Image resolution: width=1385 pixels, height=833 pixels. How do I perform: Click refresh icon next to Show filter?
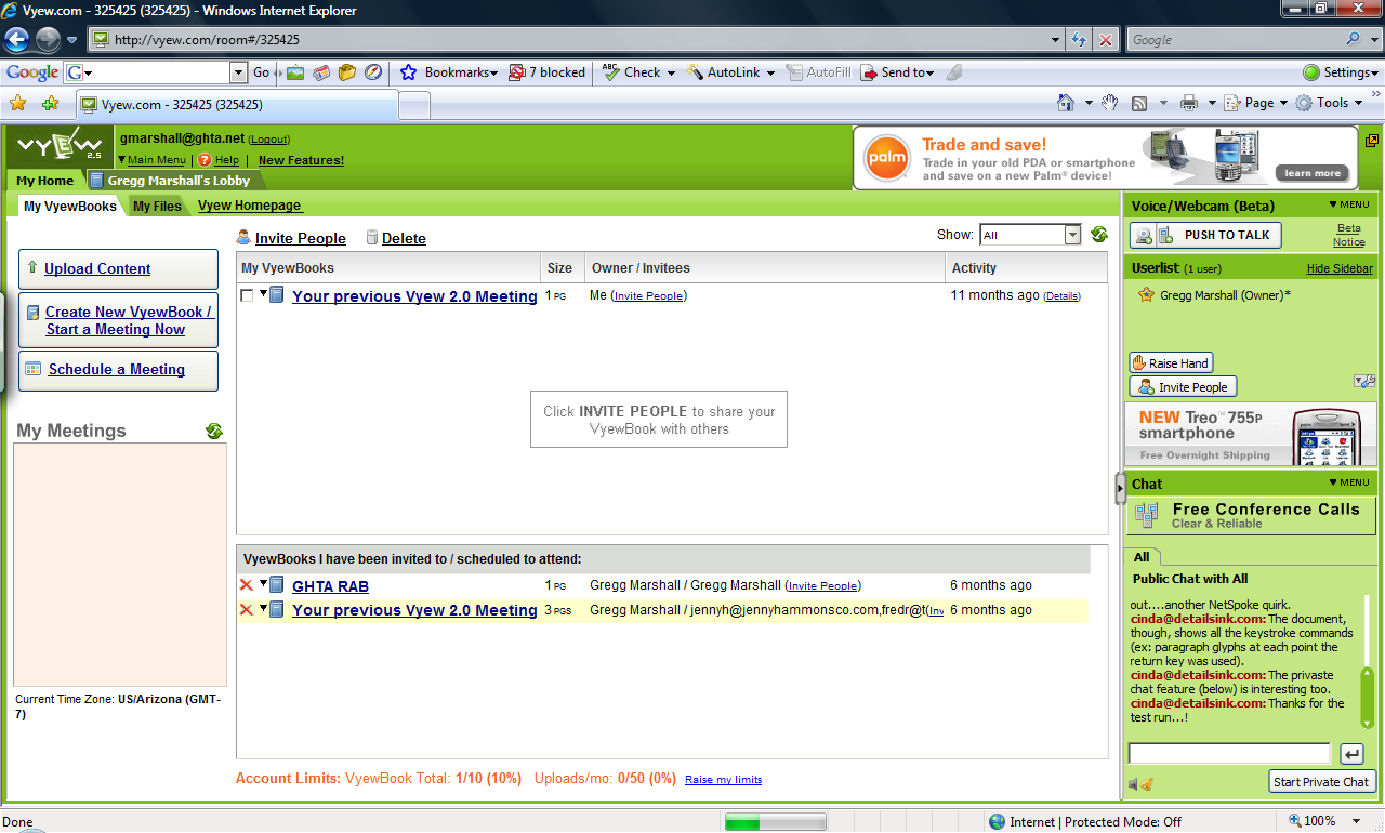1099,234
